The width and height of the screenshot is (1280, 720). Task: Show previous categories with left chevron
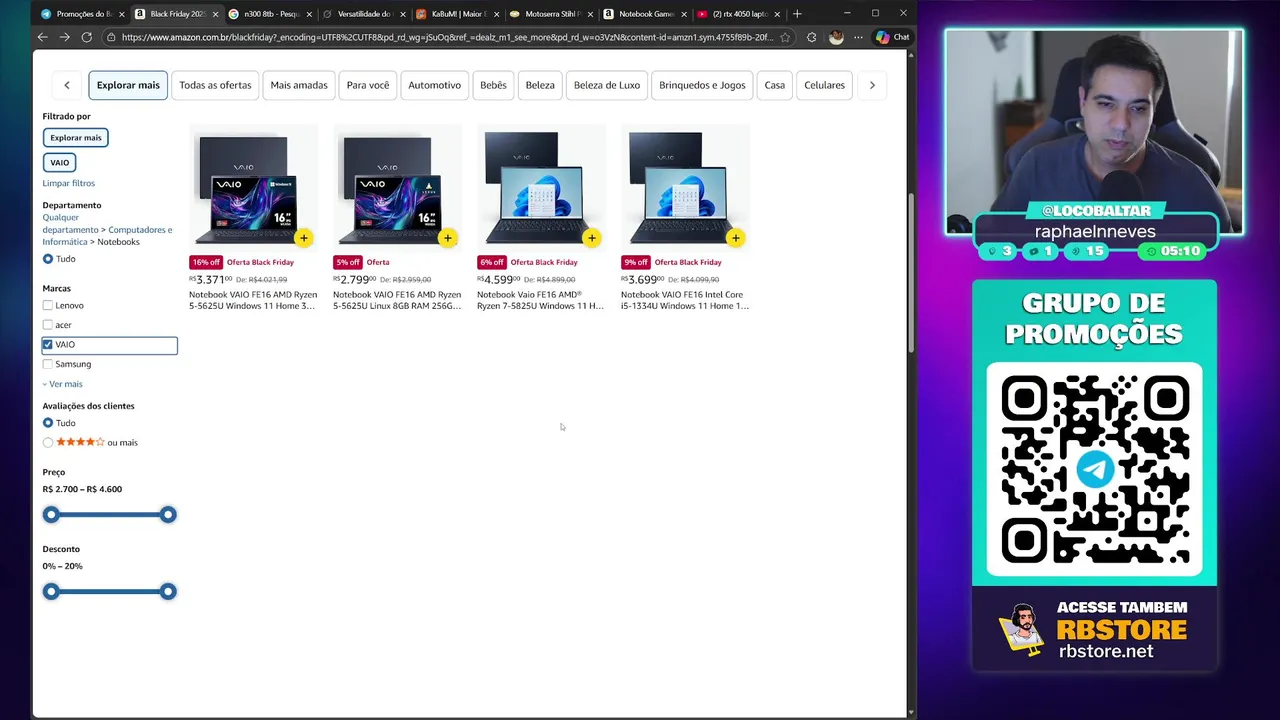click(67, 85)
